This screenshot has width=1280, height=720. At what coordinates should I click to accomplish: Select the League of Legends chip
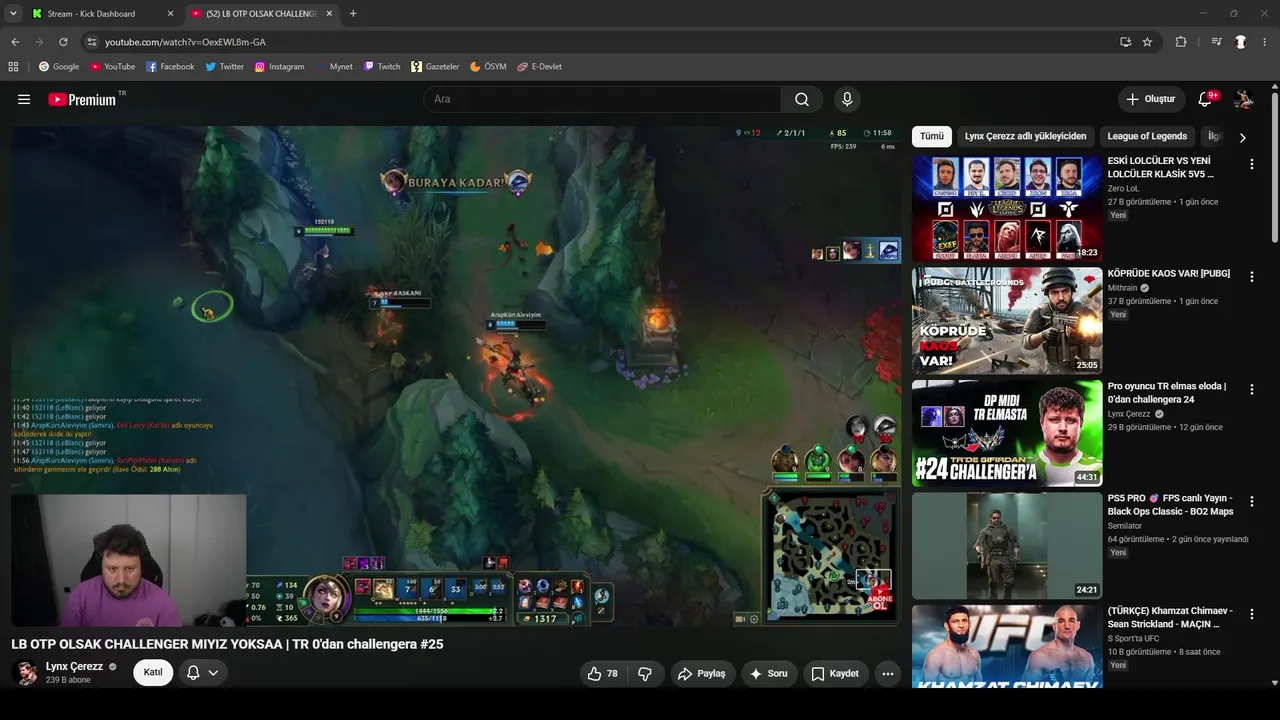coord(1147,136)
